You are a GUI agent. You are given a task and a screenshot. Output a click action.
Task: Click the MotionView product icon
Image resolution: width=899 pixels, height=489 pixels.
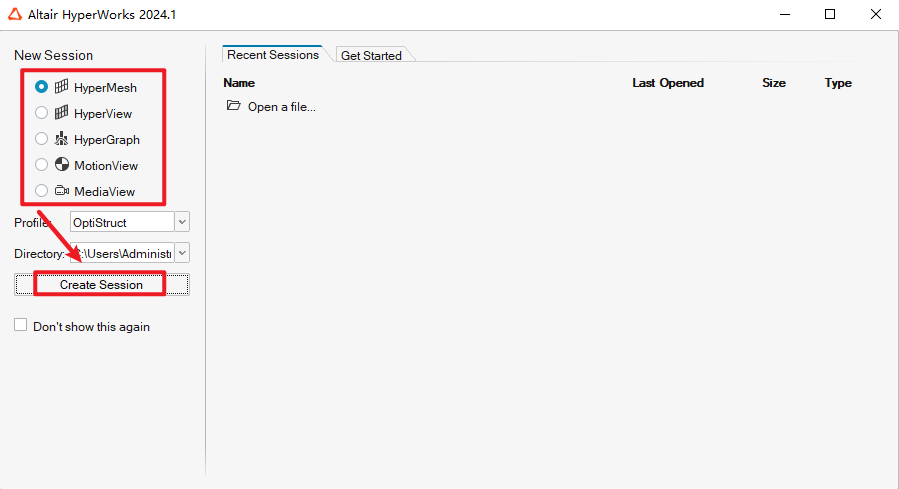tap(61, 165)
